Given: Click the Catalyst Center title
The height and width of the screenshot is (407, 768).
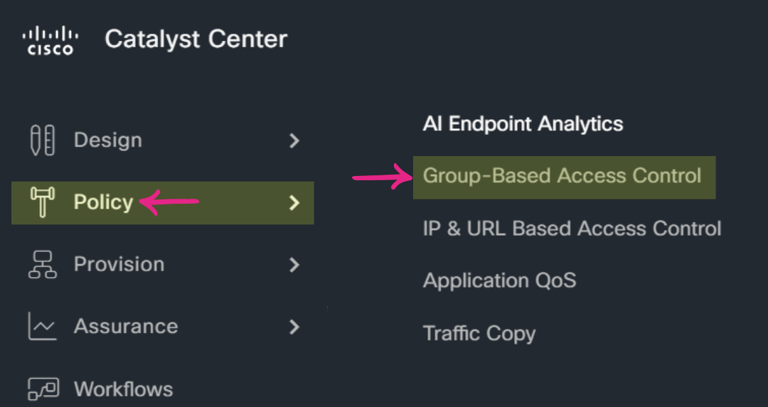Looking at the screenshot, I should pyautogui.click(x=196, y=39).
